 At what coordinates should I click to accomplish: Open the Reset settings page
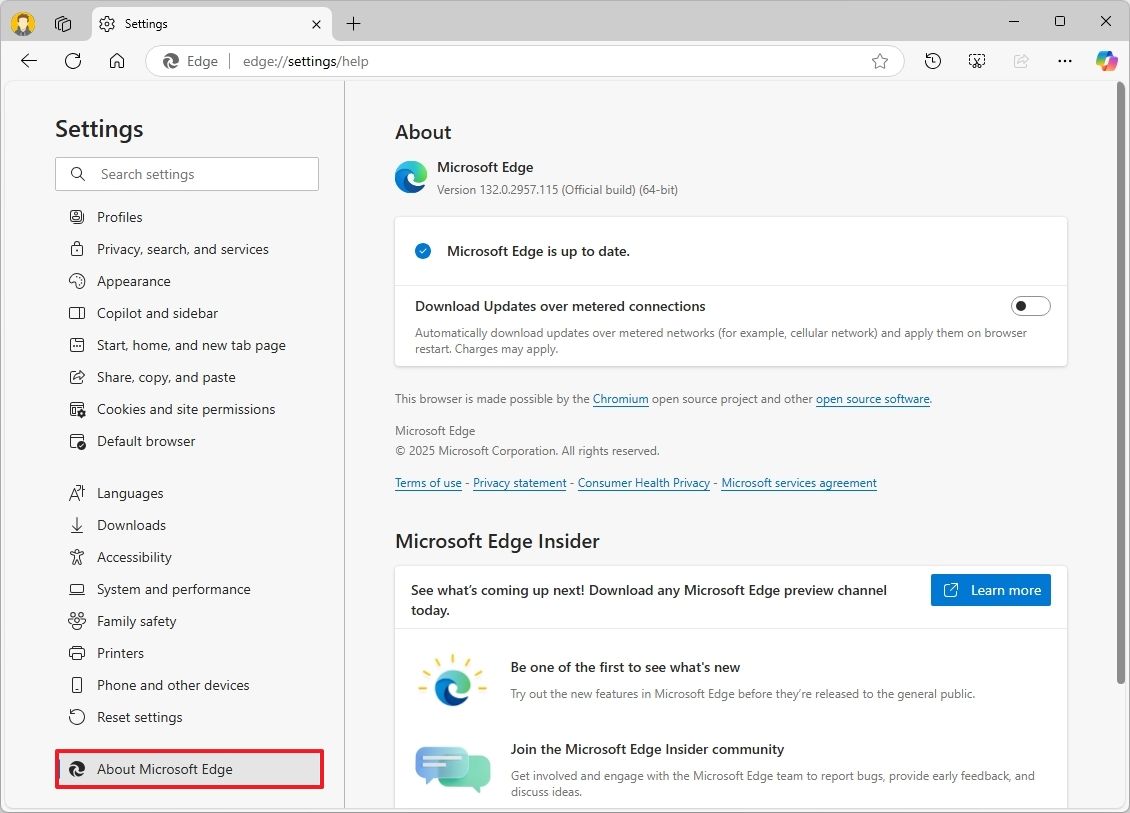coord(139,717)
